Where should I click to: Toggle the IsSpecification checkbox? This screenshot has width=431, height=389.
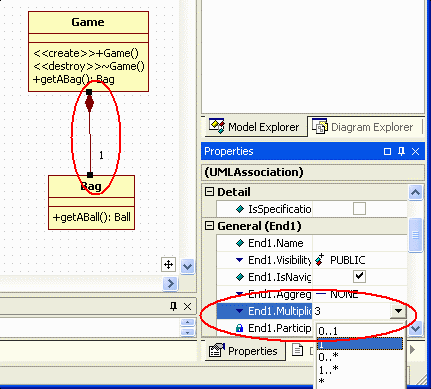click(359, 209)
